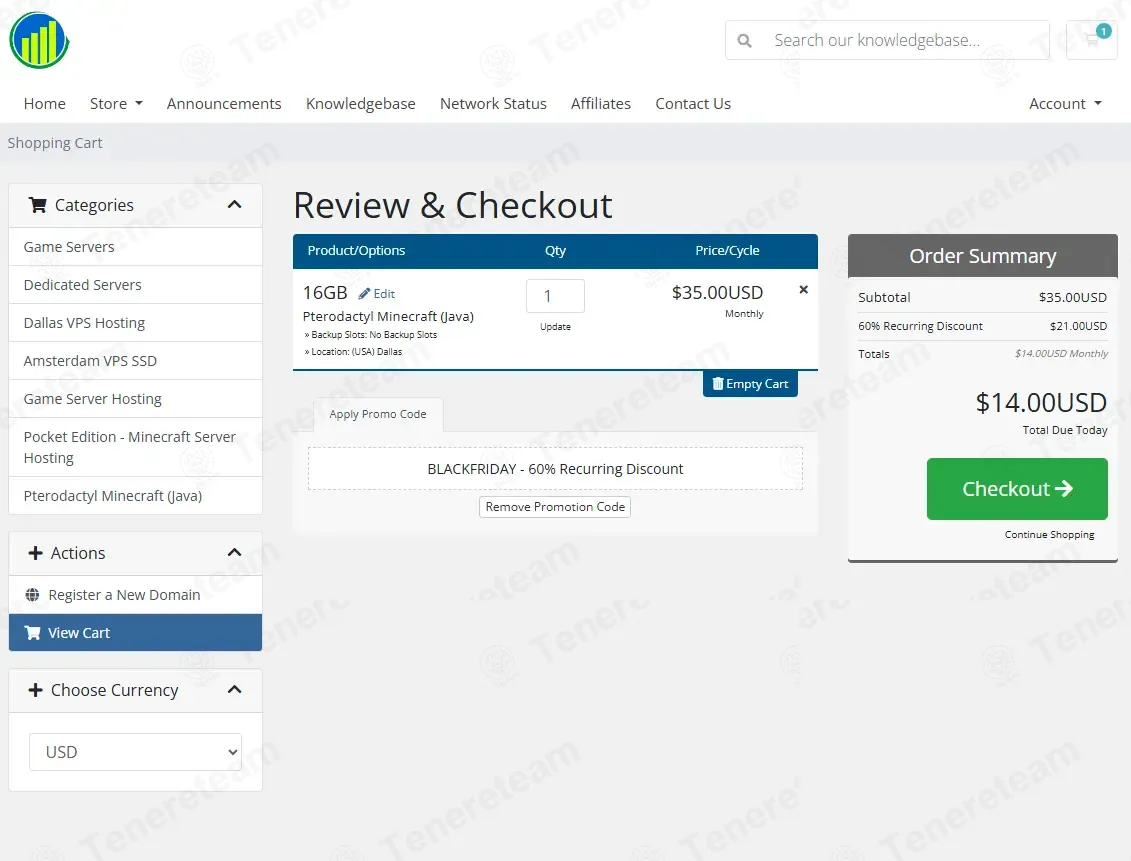Open Game Server Hosting category
Screen dimensions: 1131x861
click(136, 399)
